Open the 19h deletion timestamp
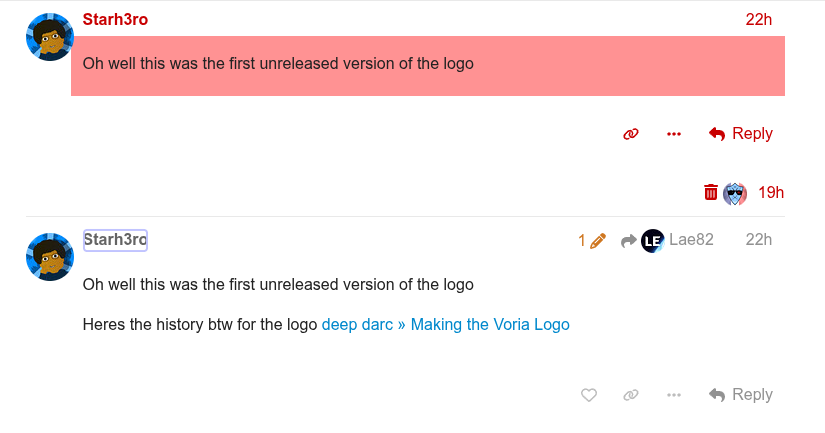This screenshot has height=433, width=825. coord(770,193)
